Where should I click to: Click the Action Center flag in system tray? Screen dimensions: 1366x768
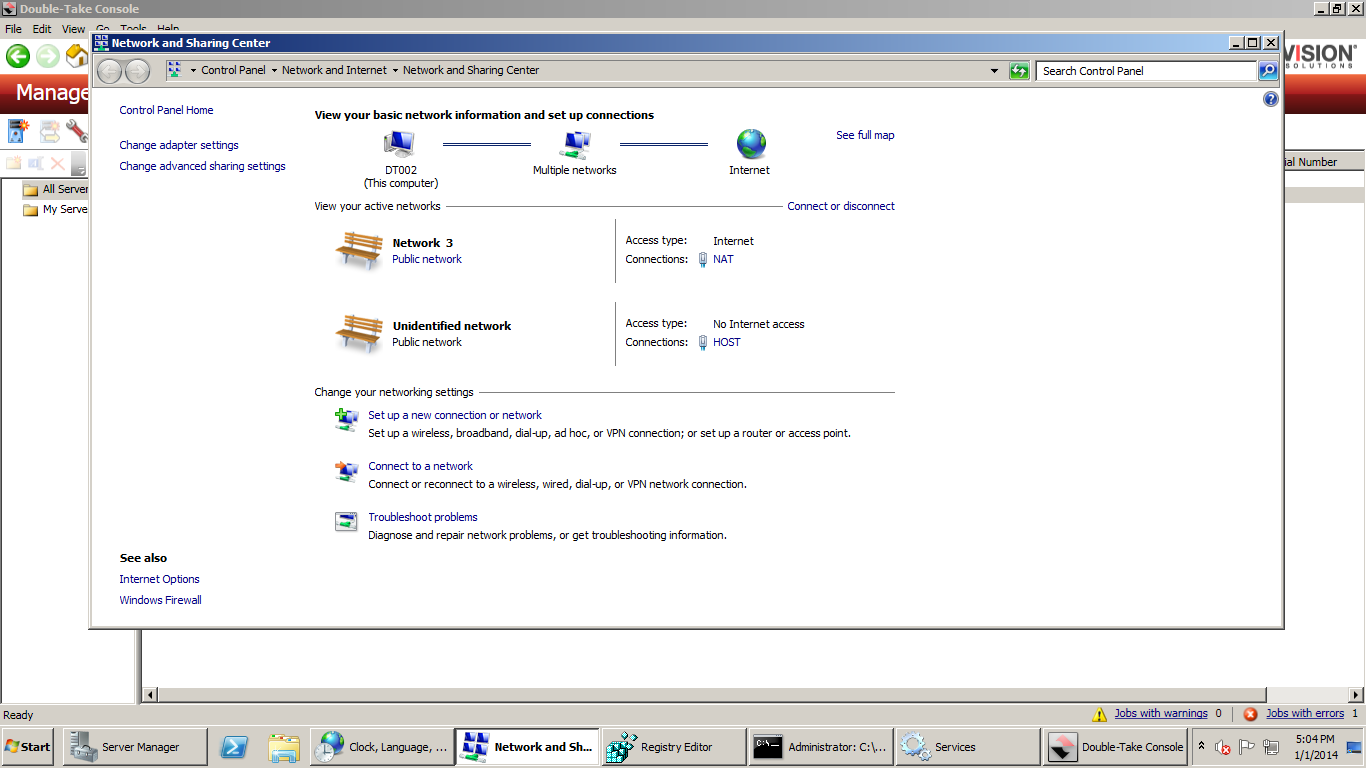1246,747
